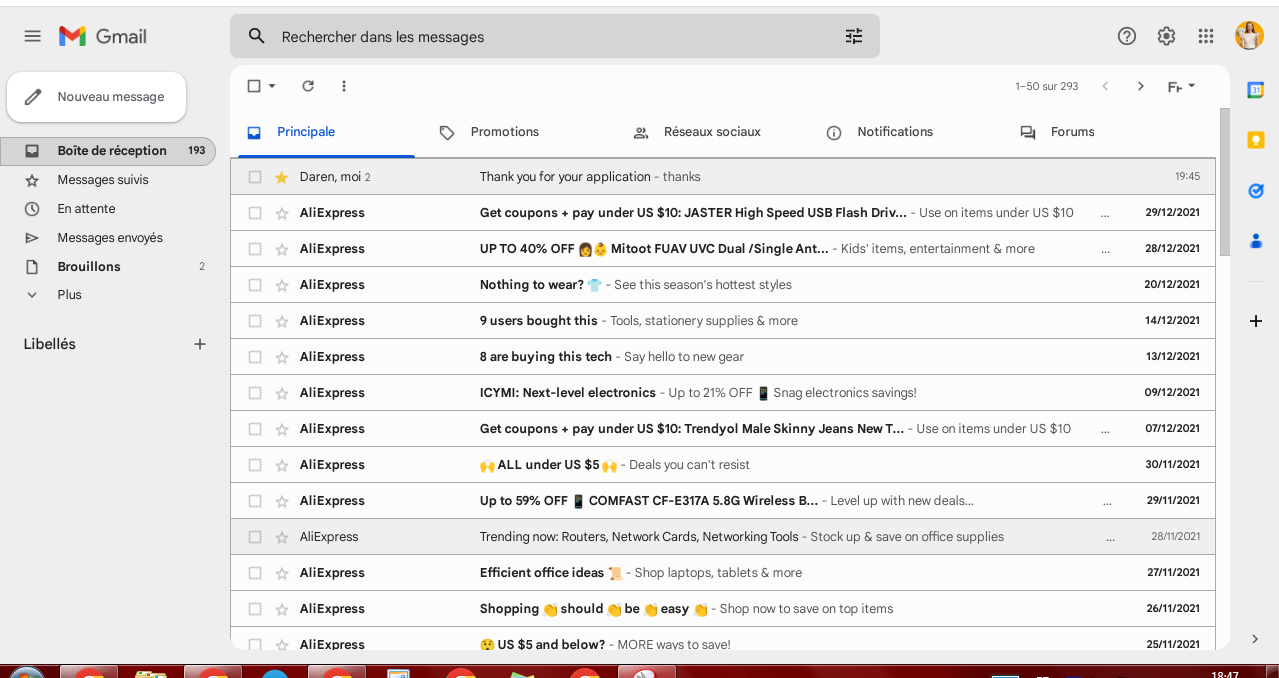Open Contacts side panel

(x=1256, y=240)
